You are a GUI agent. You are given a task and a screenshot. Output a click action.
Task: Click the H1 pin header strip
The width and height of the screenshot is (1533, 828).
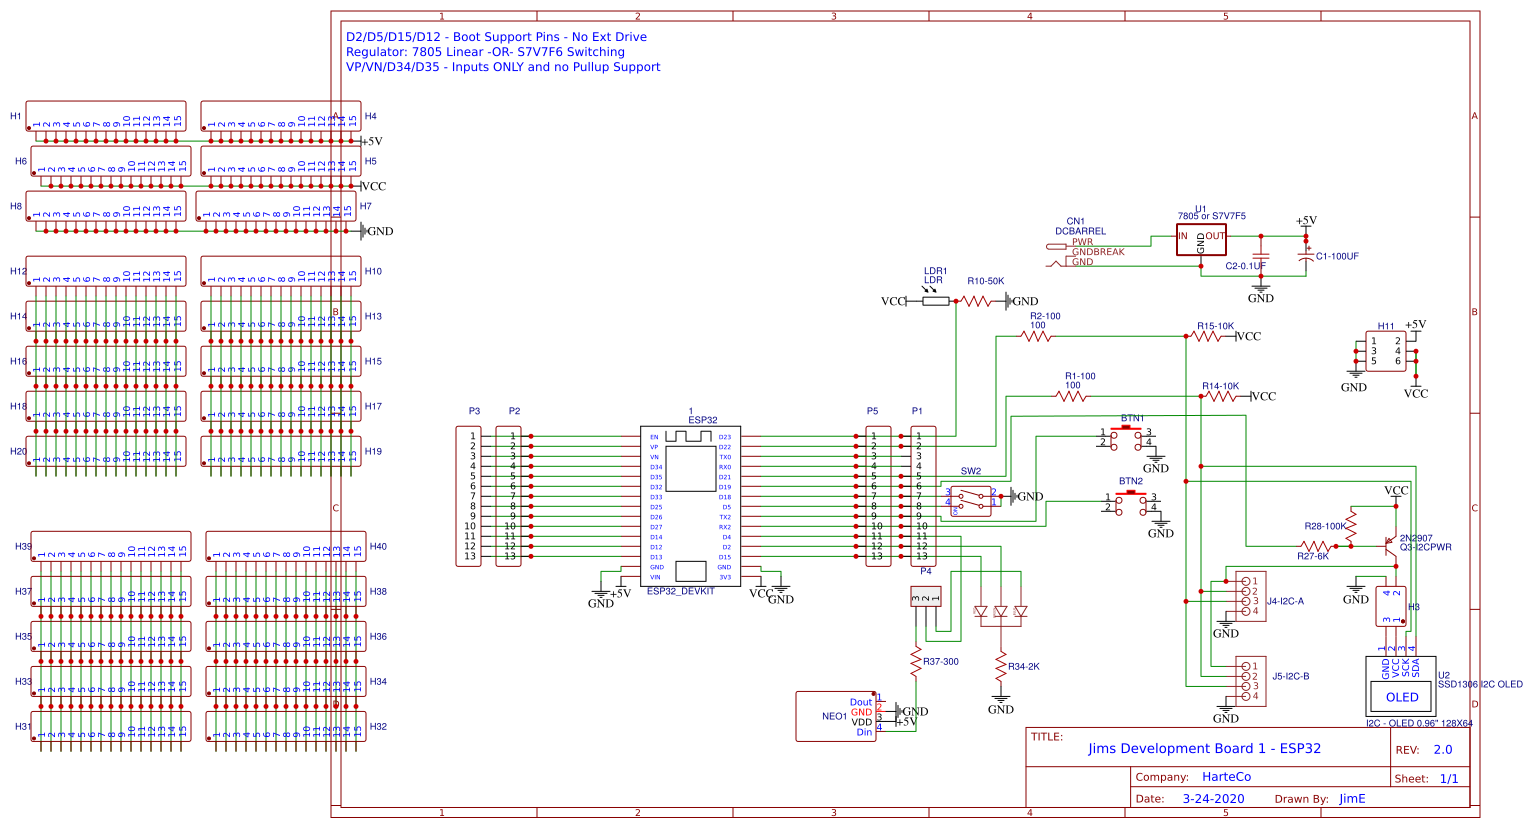point(105,116)
